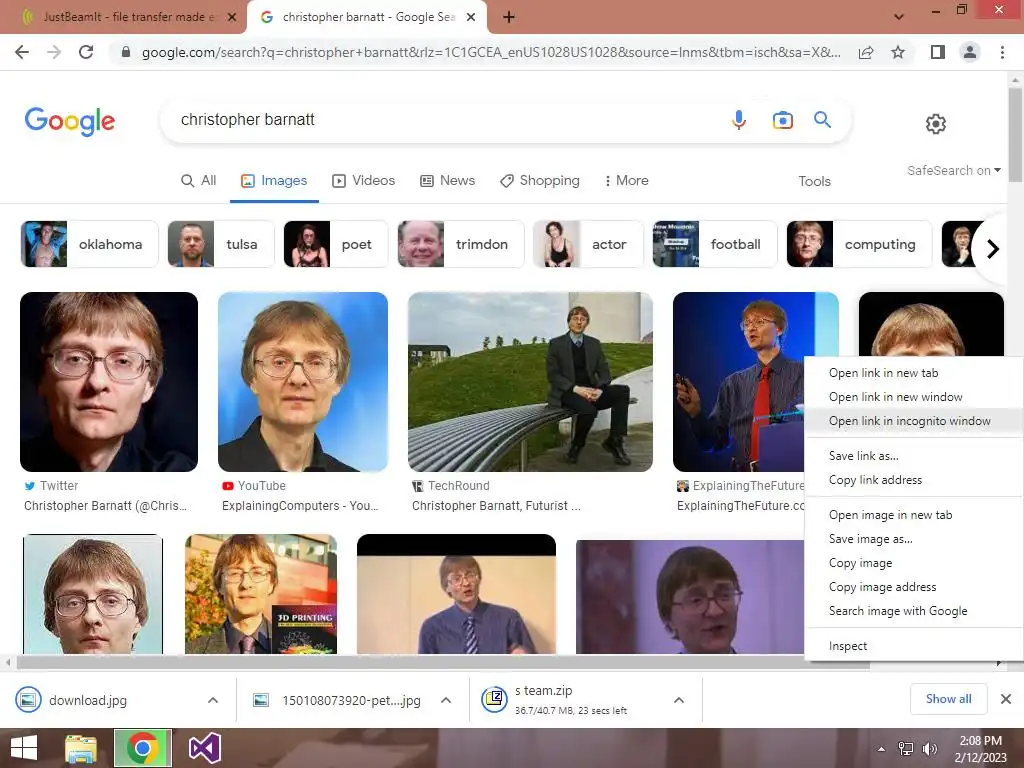Open the Windows Start menu
This screenshot has width=1024, height=768.
[x=24, y=748]
